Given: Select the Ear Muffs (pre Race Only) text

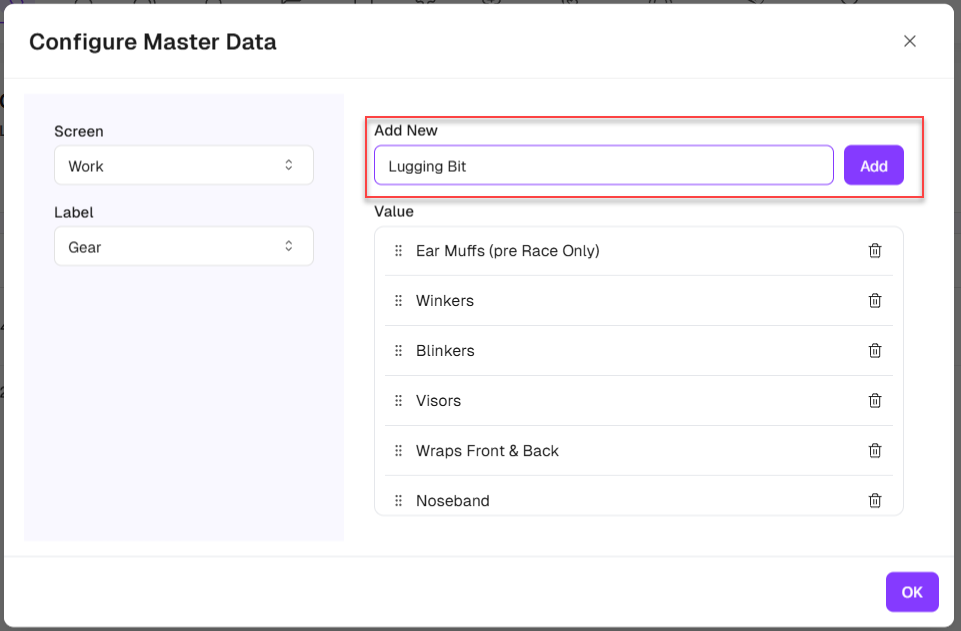Looking at the screenshot, I should point(507,251).
